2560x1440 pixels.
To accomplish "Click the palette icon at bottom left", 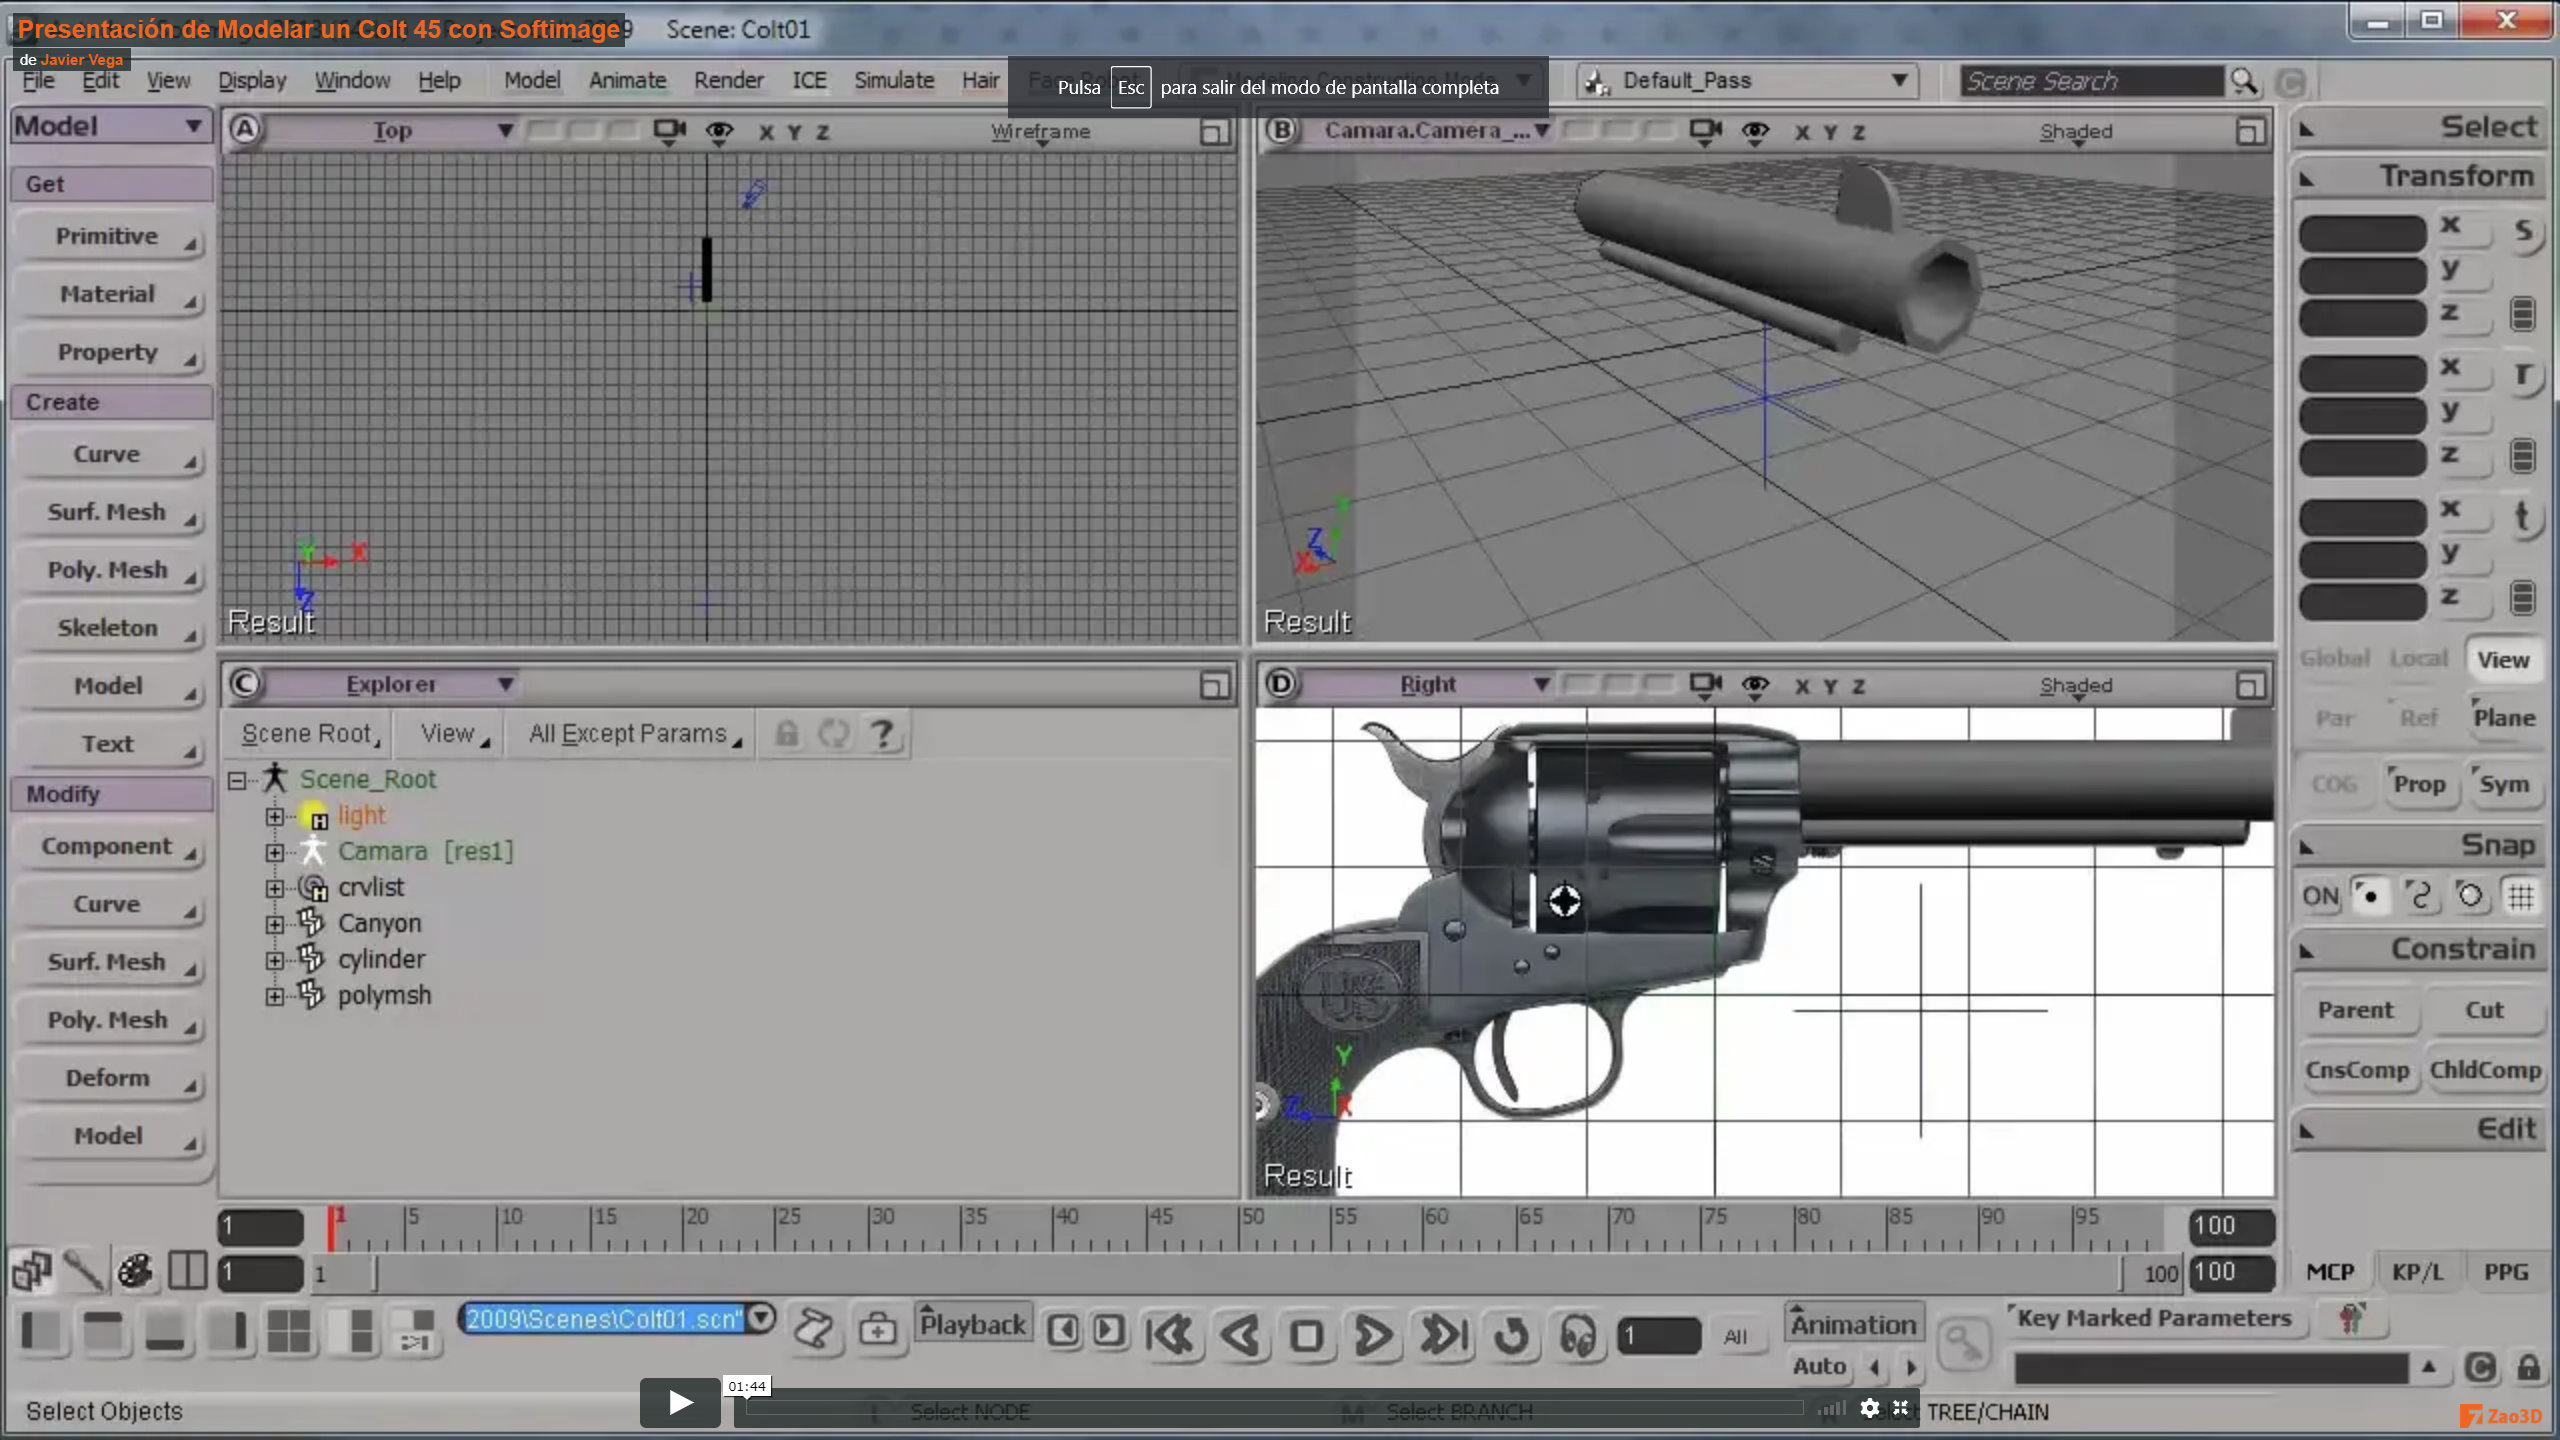I will tap(135, 1271).
